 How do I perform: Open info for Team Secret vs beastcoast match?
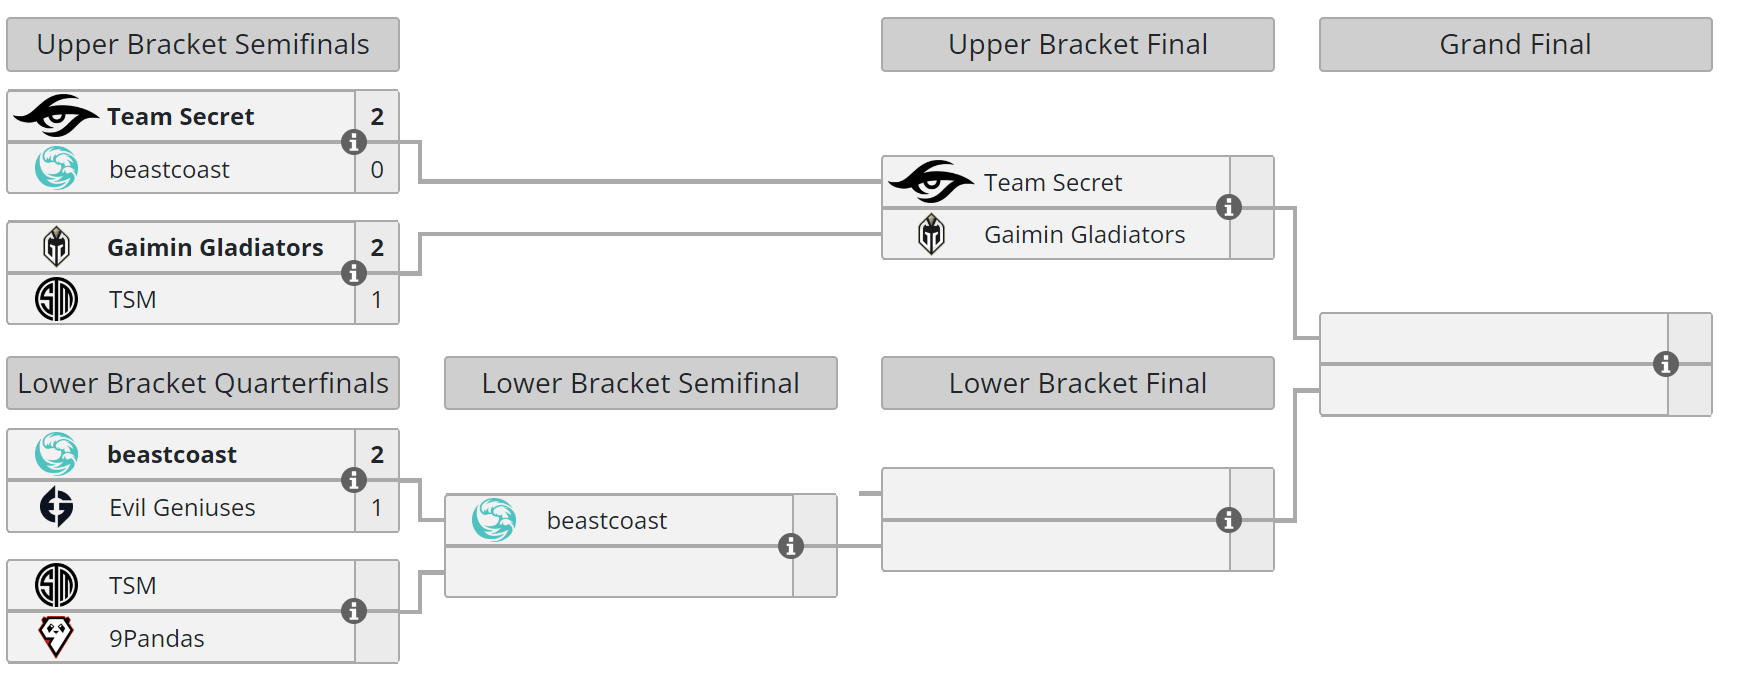click(353, 142)
